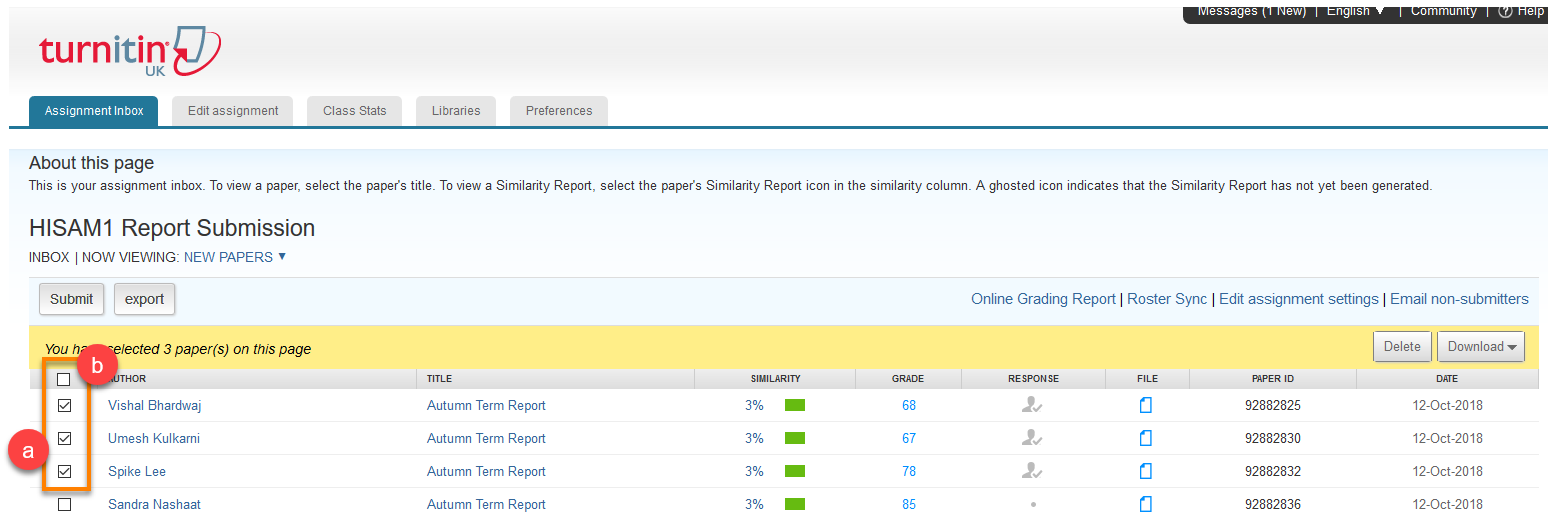The height and width of the screenshot is (519, 1548).
Task: Open grade 67 for Umesh Kulkarni
Action: (909, 438)
